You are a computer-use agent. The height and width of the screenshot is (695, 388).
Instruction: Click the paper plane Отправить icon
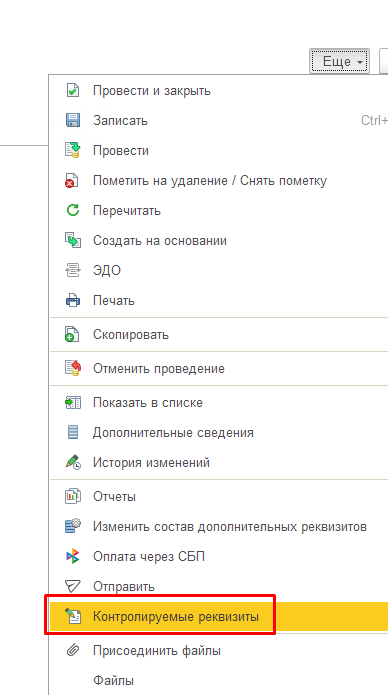pos(72,586)
